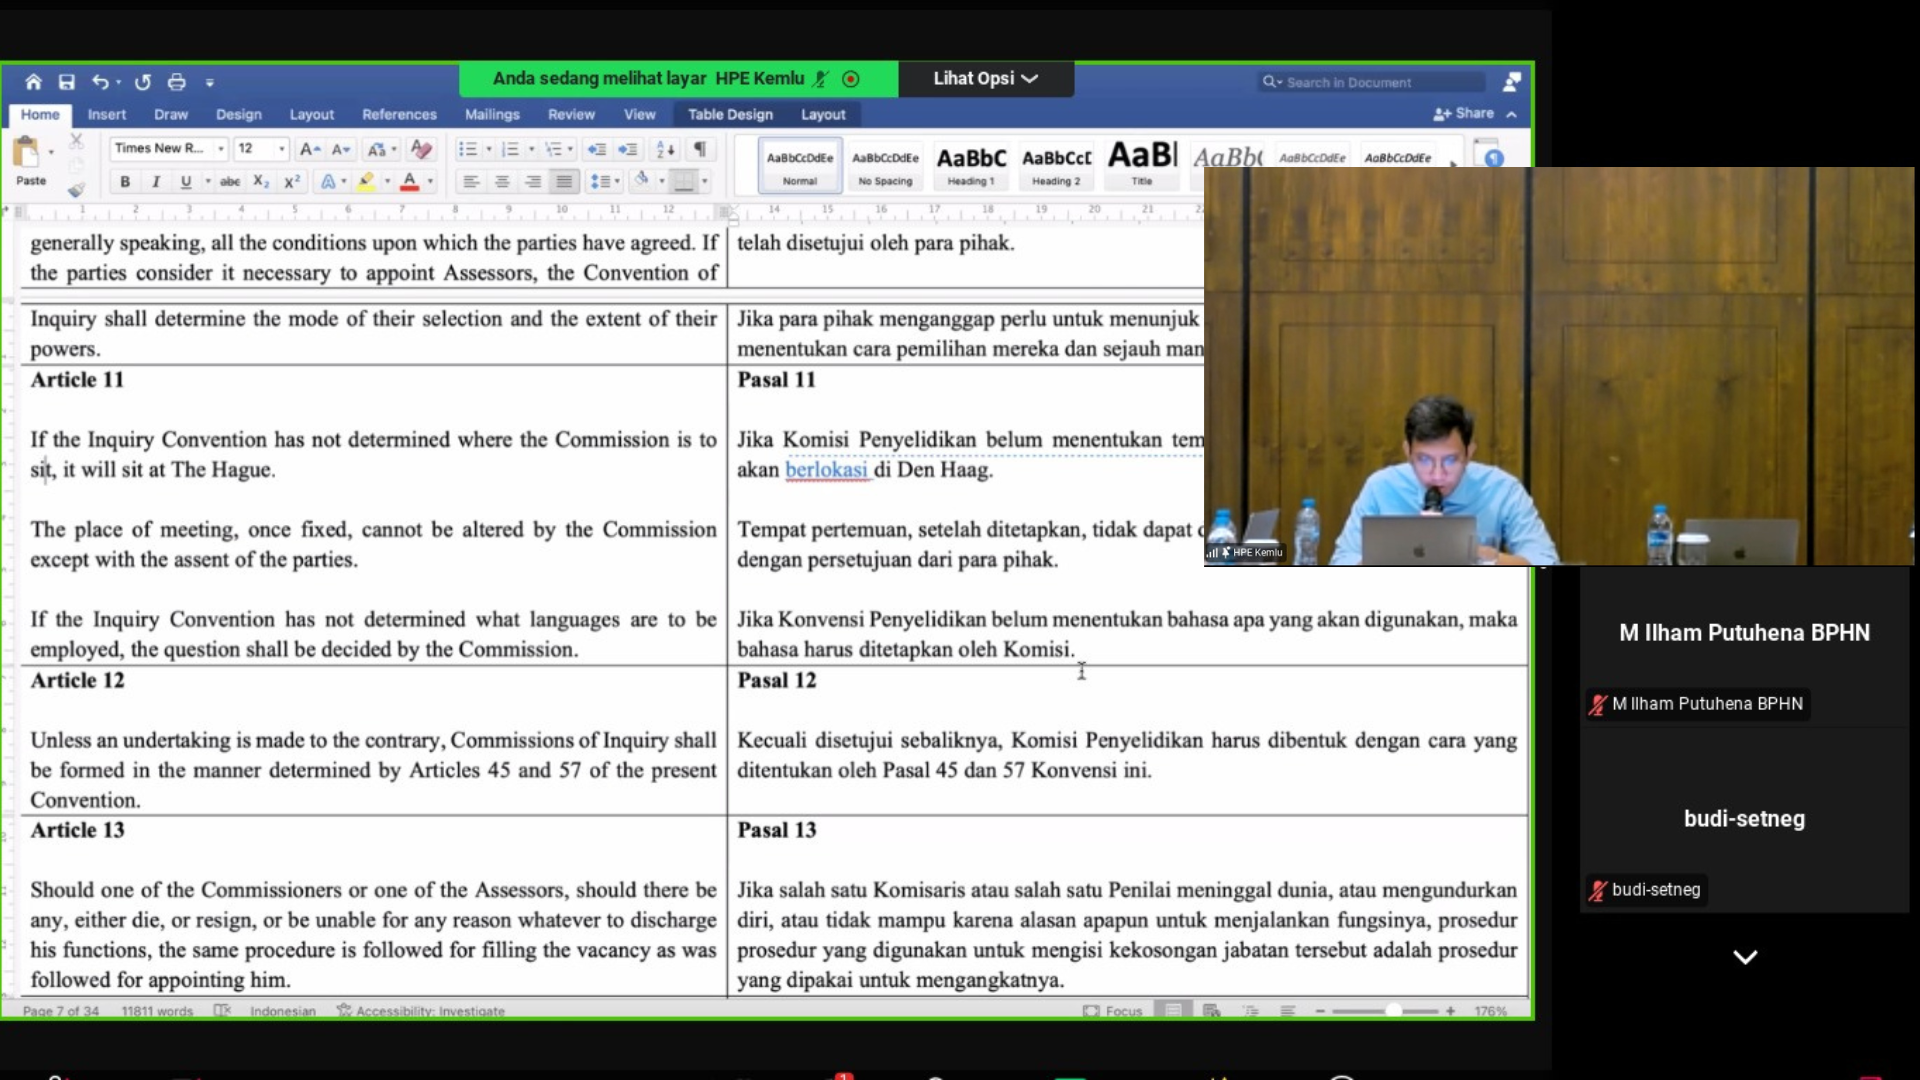This screenshot has height=1080, width=1920.
Task: Open the Draw ribbon tab
Action: pos(171,114)
